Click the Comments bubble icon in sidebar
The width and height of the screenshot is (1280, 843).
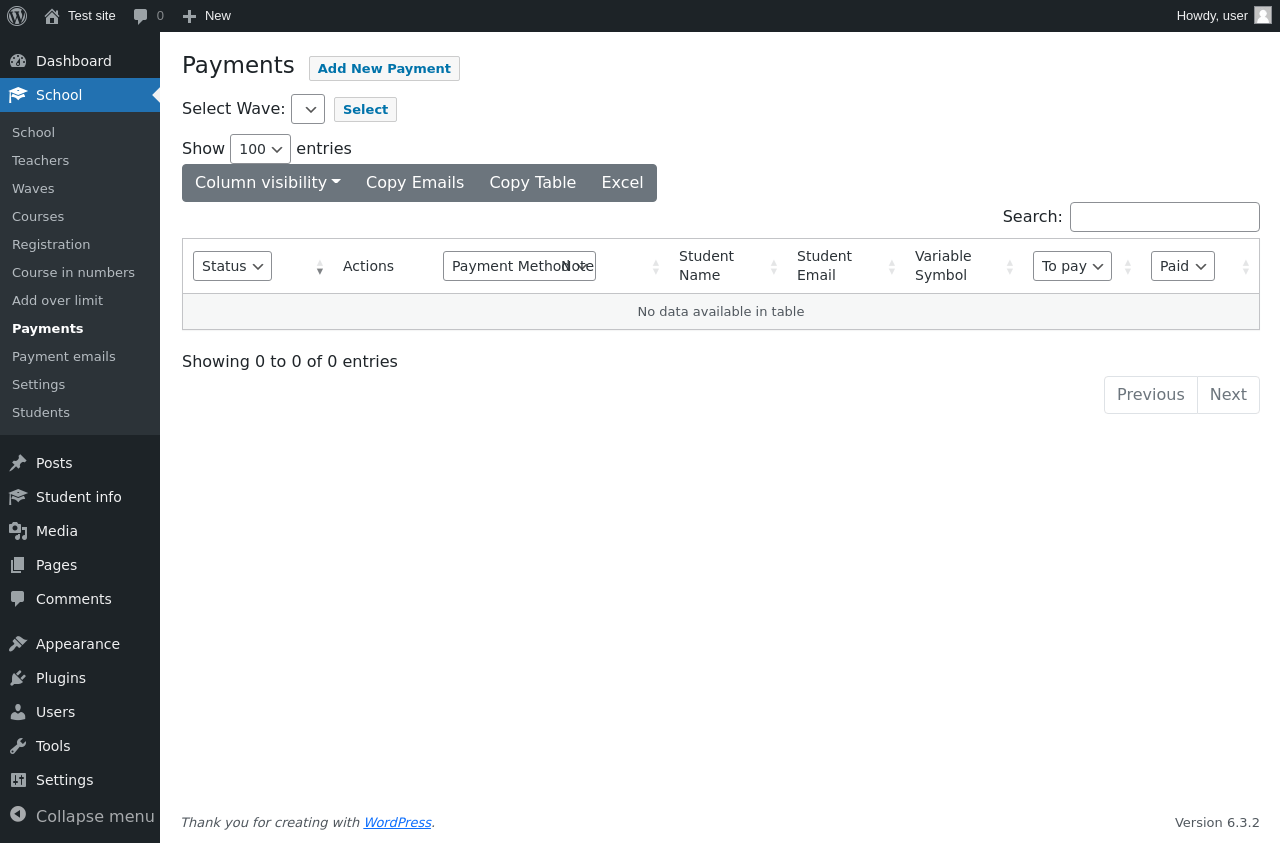18,599
